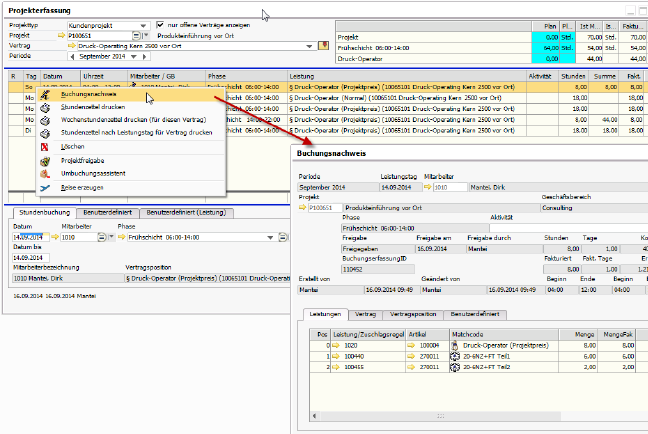This screenshot has width=648, height=434.
Task: Click airplane icon beside Reise erzeugen
Action: [43, 187]
